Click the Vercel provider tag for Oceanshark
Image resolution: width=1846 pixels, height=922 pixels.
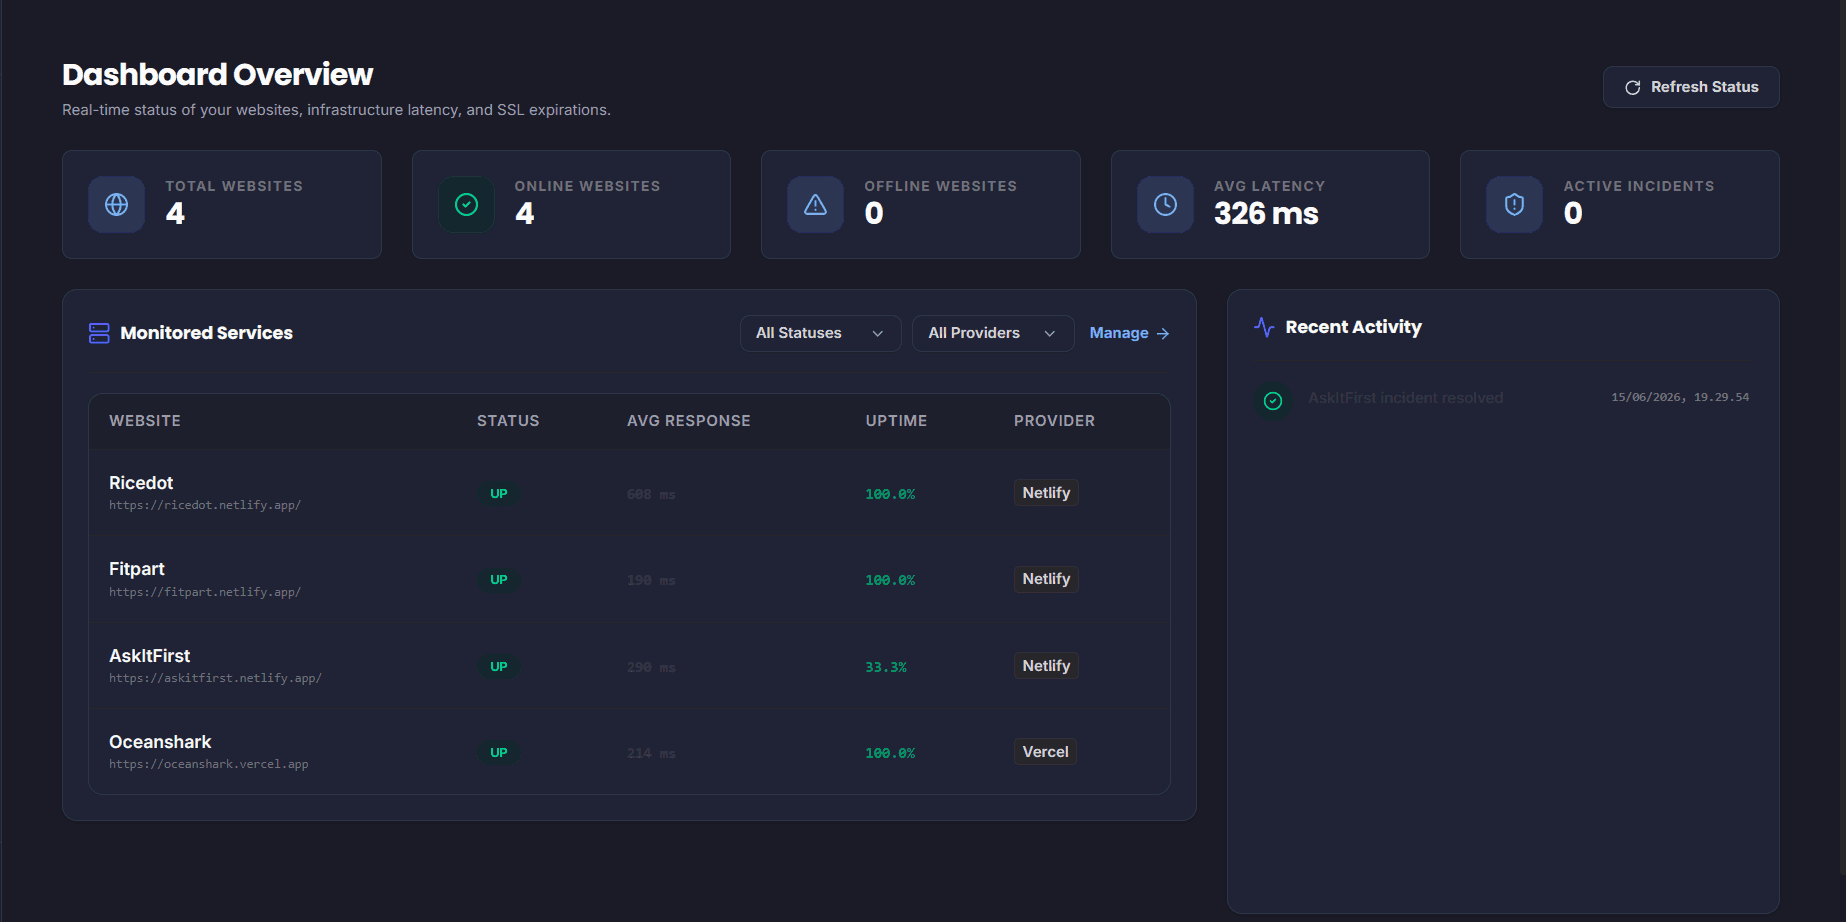point(1045,752)
